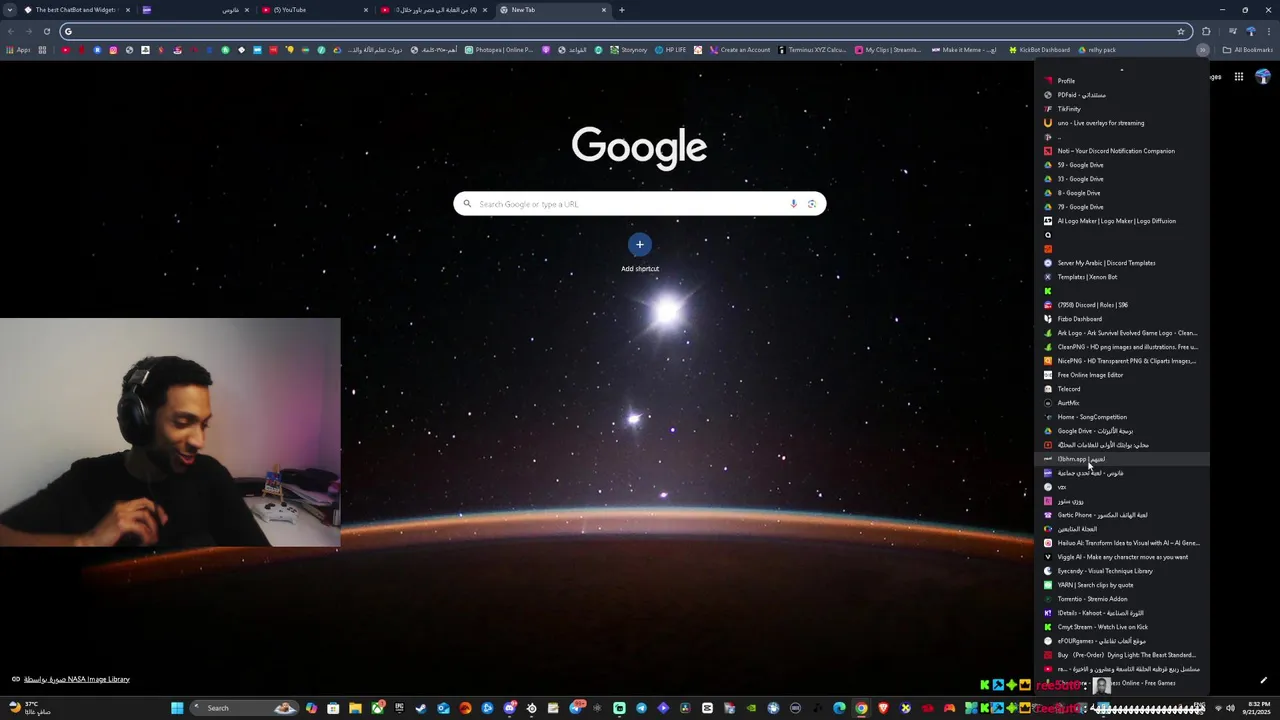Switch to the YouTube tab

(x=314, y=10)
